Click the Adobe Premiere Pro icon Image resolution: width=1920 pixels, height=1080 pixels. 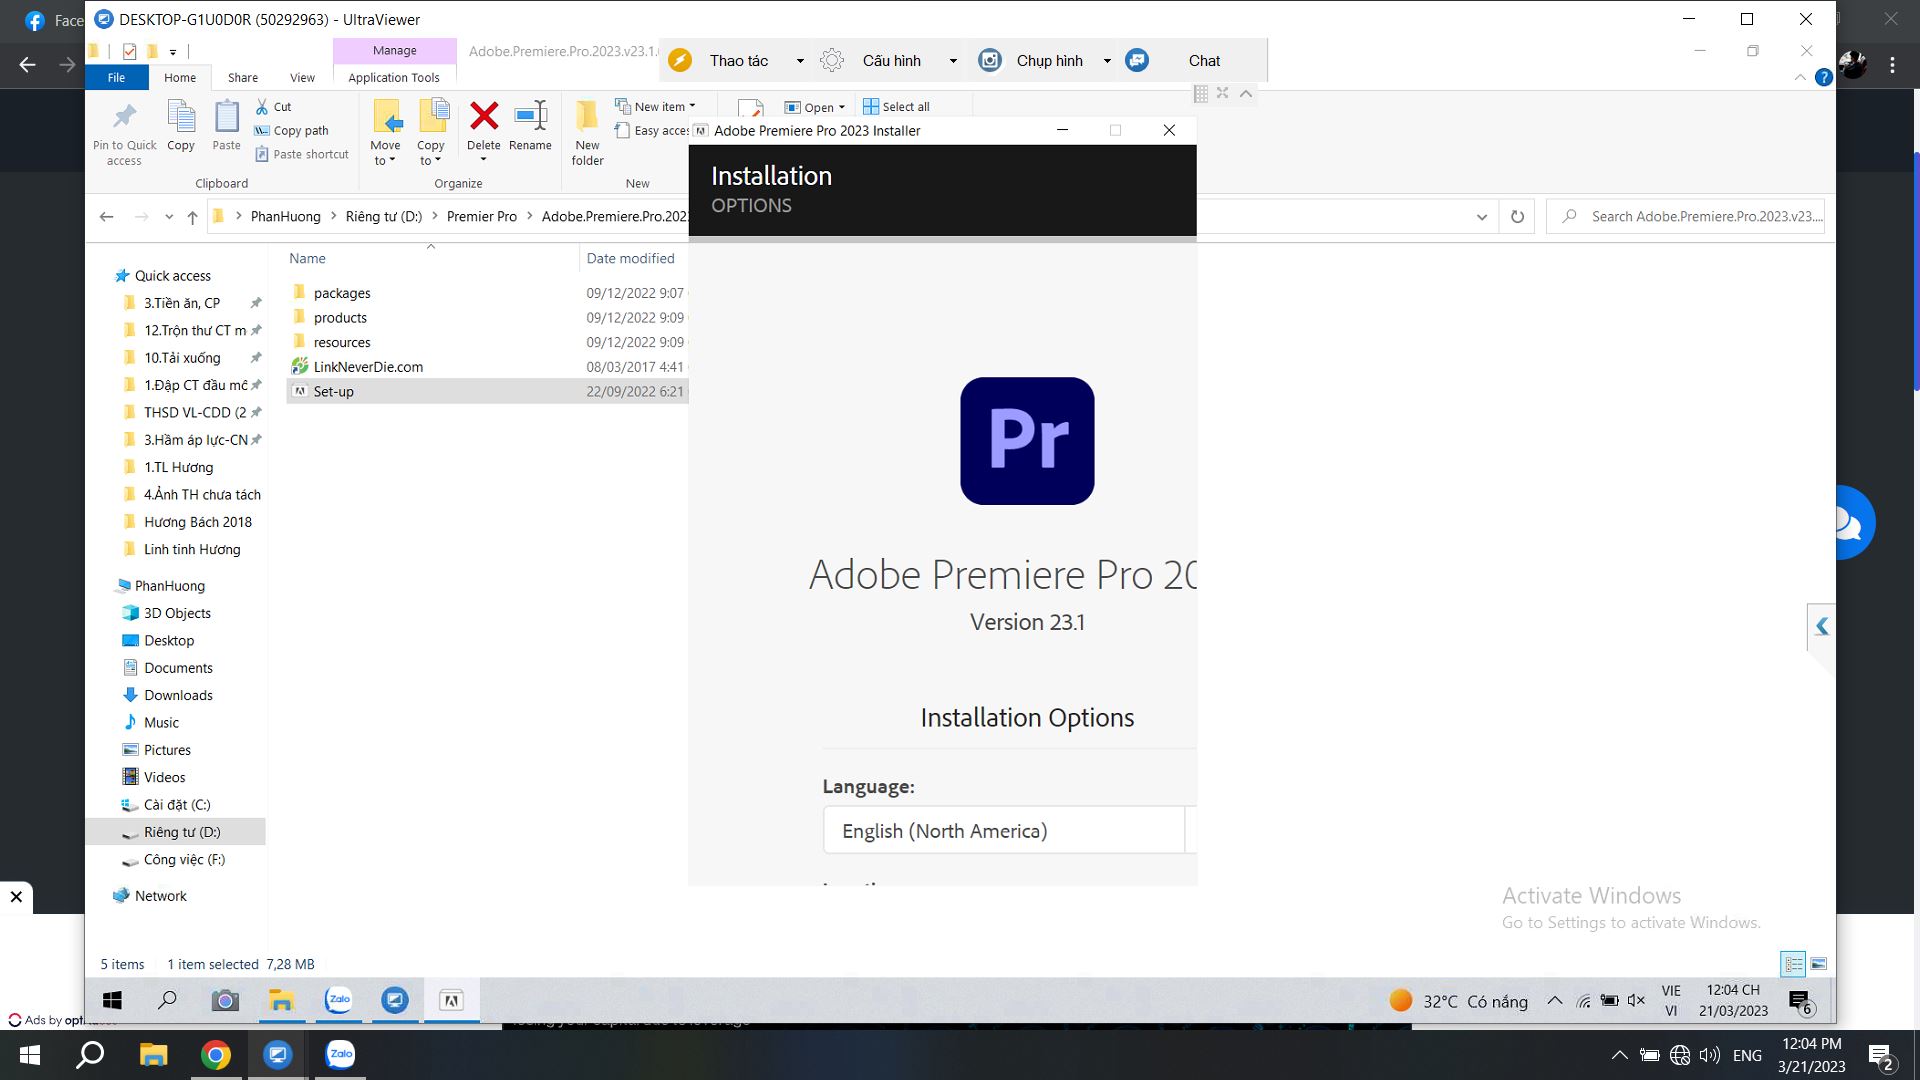pos(1027,440)
